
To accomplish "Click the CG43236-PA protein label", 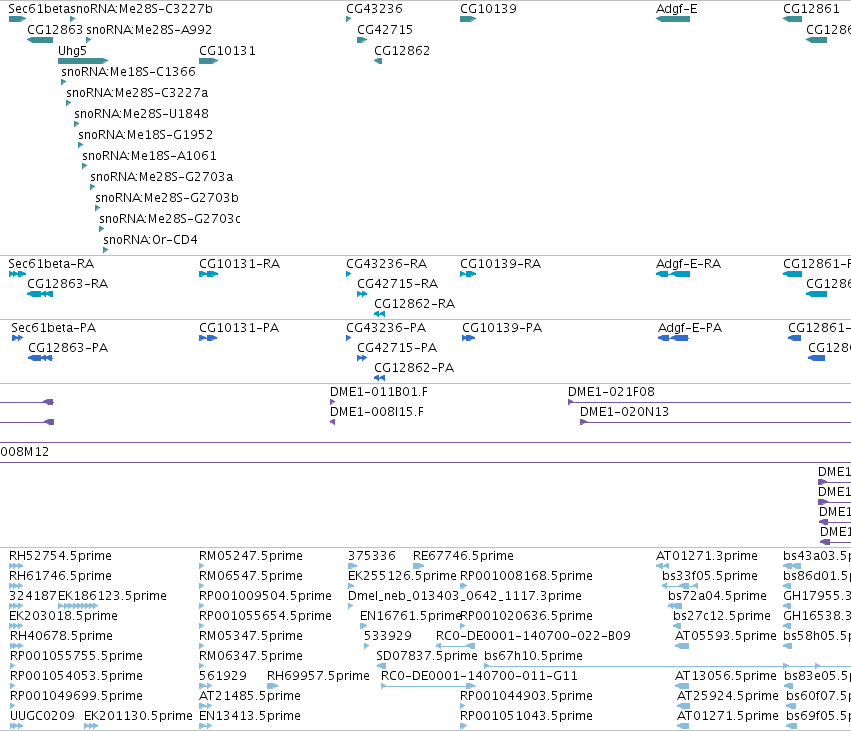I will click(386, 328).
